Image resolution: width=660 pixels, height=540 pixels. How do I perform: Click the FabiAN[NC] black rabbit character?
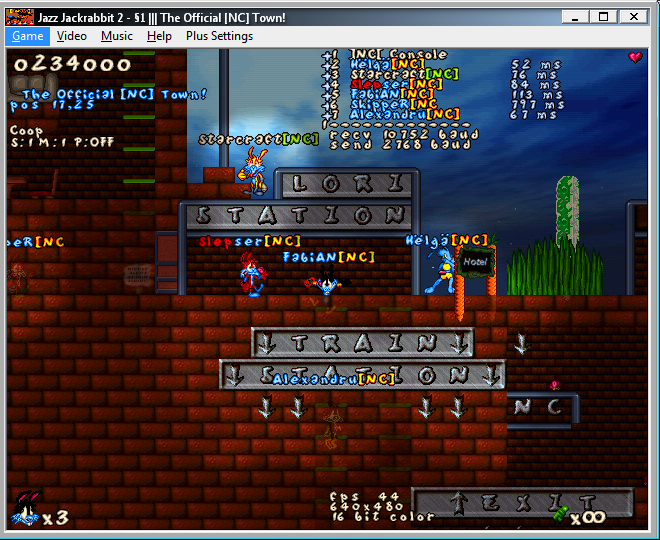pos(327,281)
